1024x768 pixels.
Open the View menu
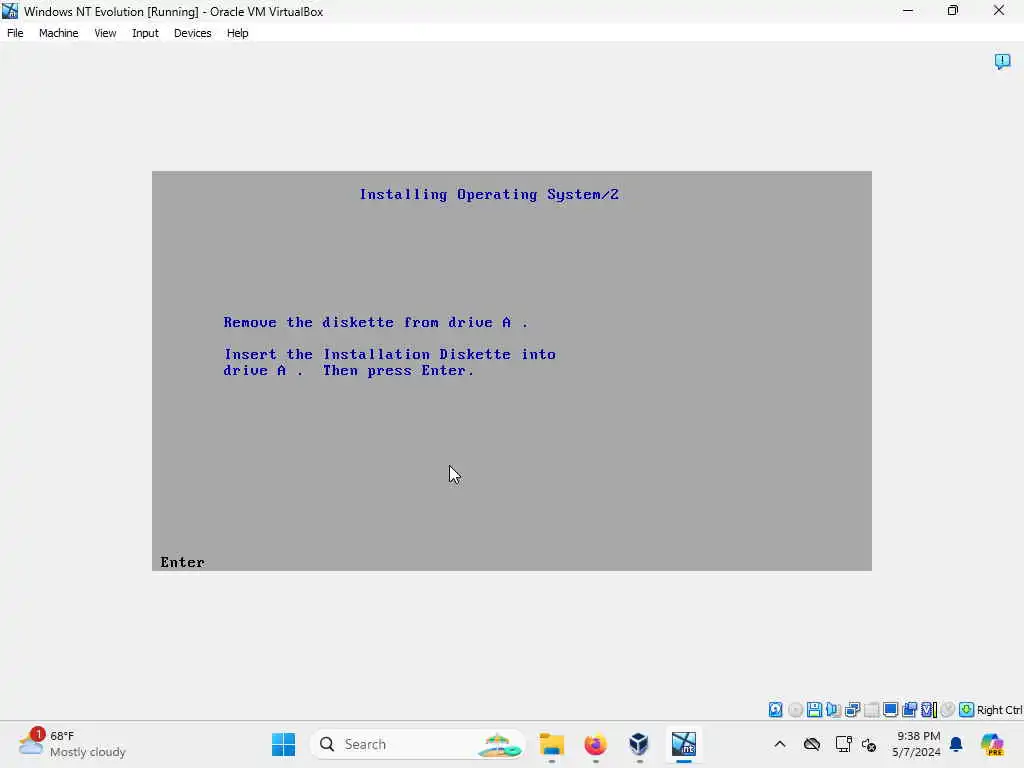point(104,33)
